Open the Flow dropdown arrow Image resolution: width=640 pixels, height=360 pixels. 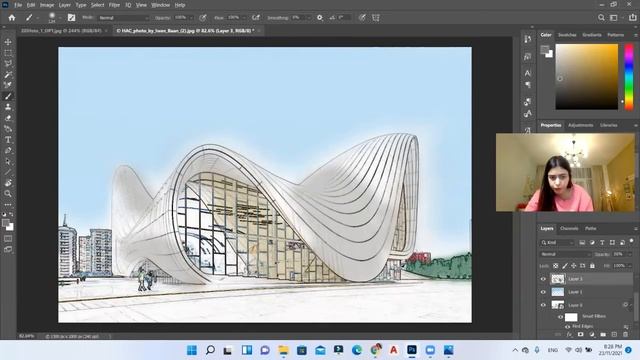coord(244,18)
